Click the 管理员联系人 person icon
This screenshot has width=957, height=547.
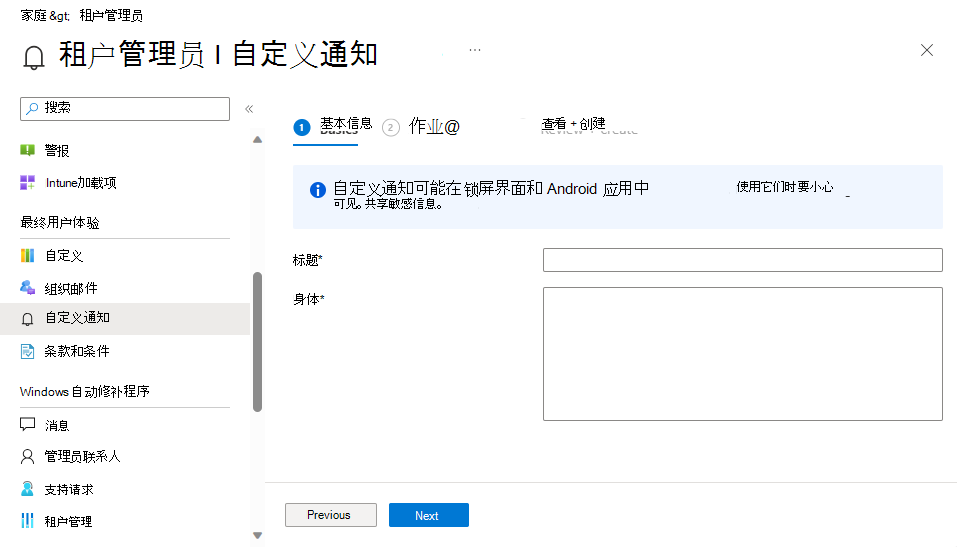pyautogui.click(x=27, y=456)
